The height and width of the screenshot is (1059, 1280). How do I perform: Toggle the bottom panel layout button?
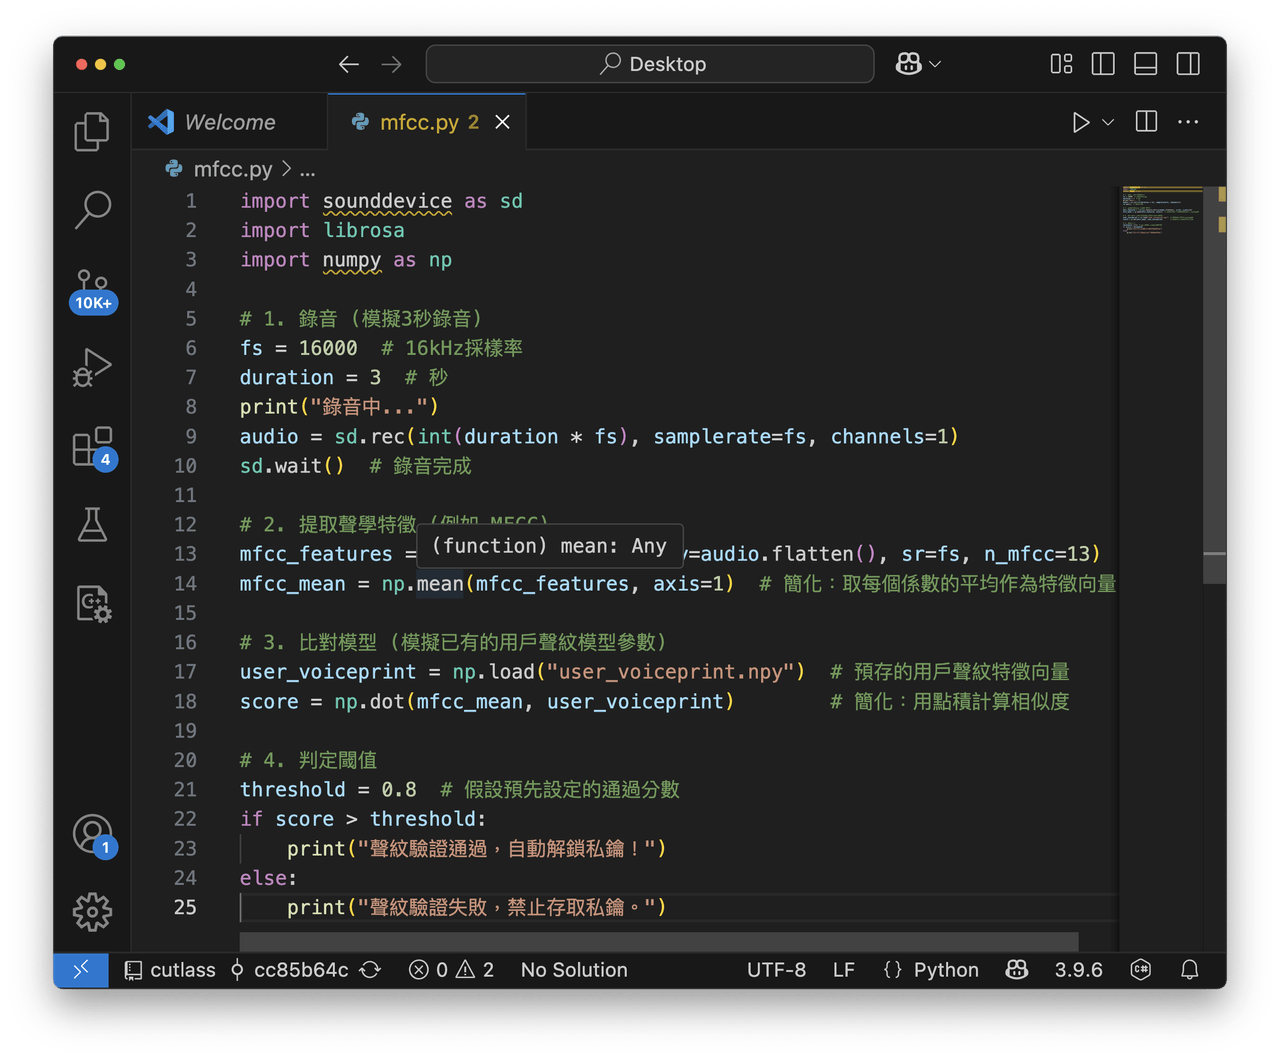pos(1145,64)
